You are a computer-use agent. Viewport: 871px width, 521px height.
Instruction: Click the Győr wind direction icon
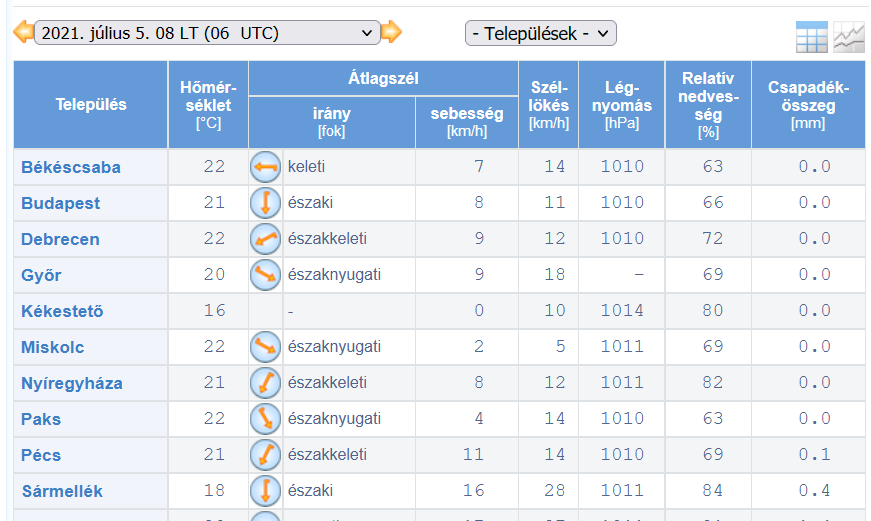click(x=265, y=275)
